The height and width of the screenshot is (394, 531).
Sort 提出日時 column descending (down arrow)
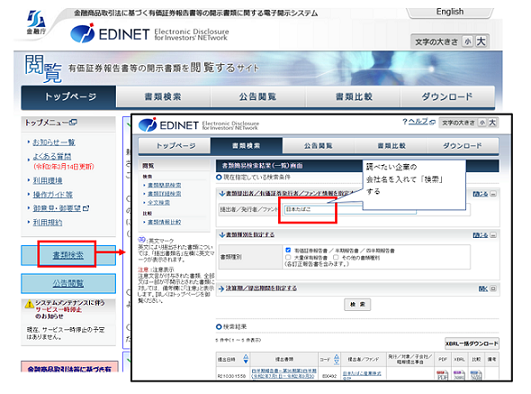(246, 362)
